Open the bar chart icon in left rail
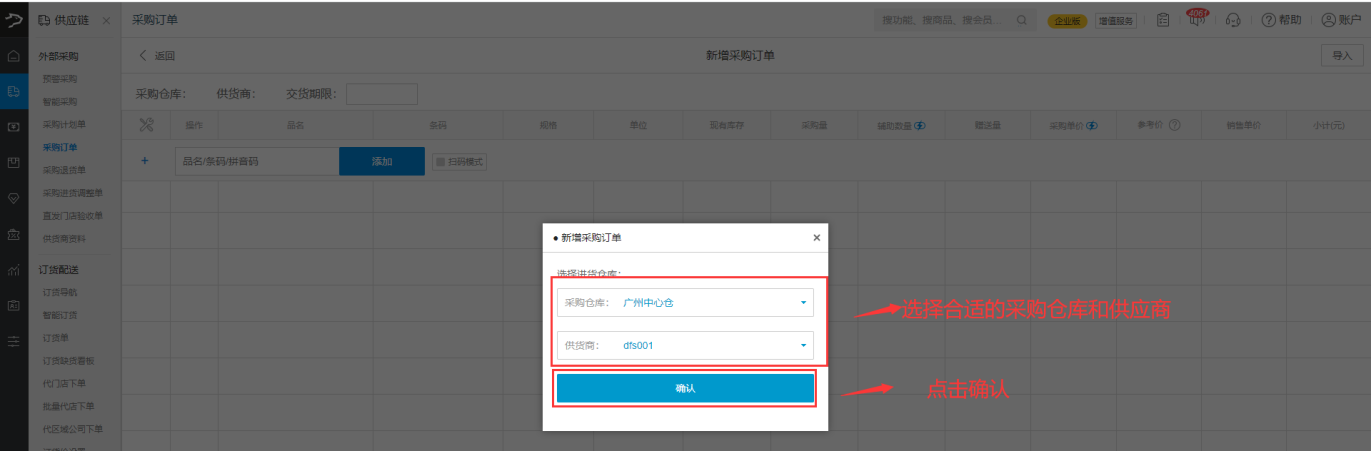The image size is (1371, 451). click(x=13, y=270)
